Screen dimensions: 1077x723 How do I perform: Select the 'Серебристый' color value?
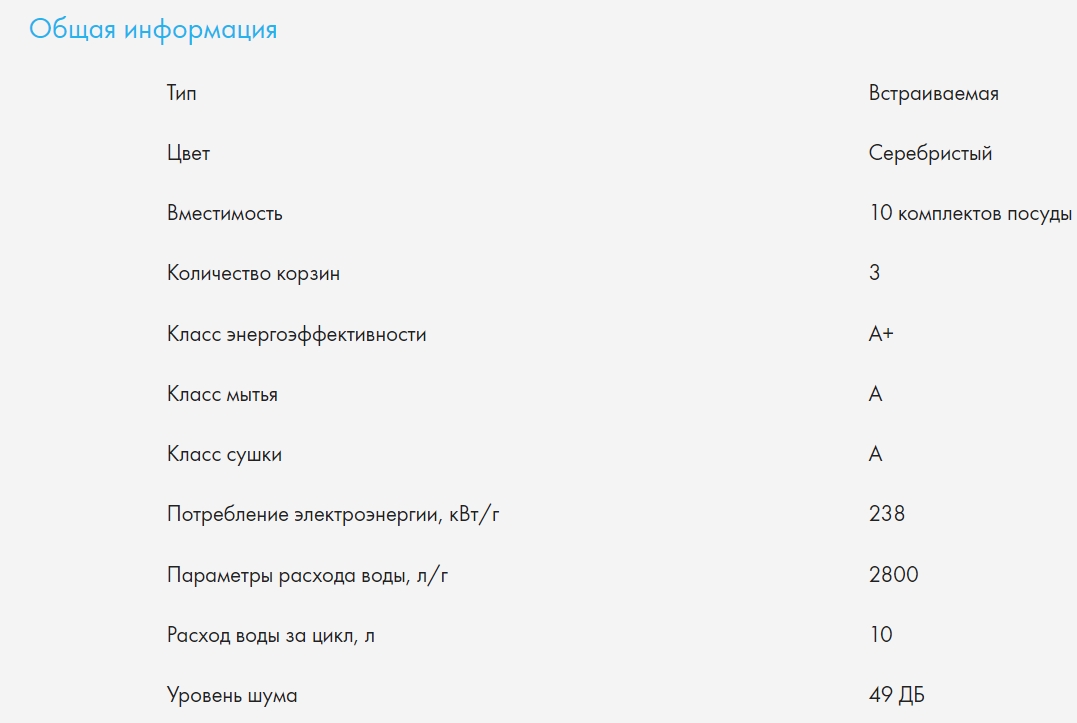click(930, 154)
